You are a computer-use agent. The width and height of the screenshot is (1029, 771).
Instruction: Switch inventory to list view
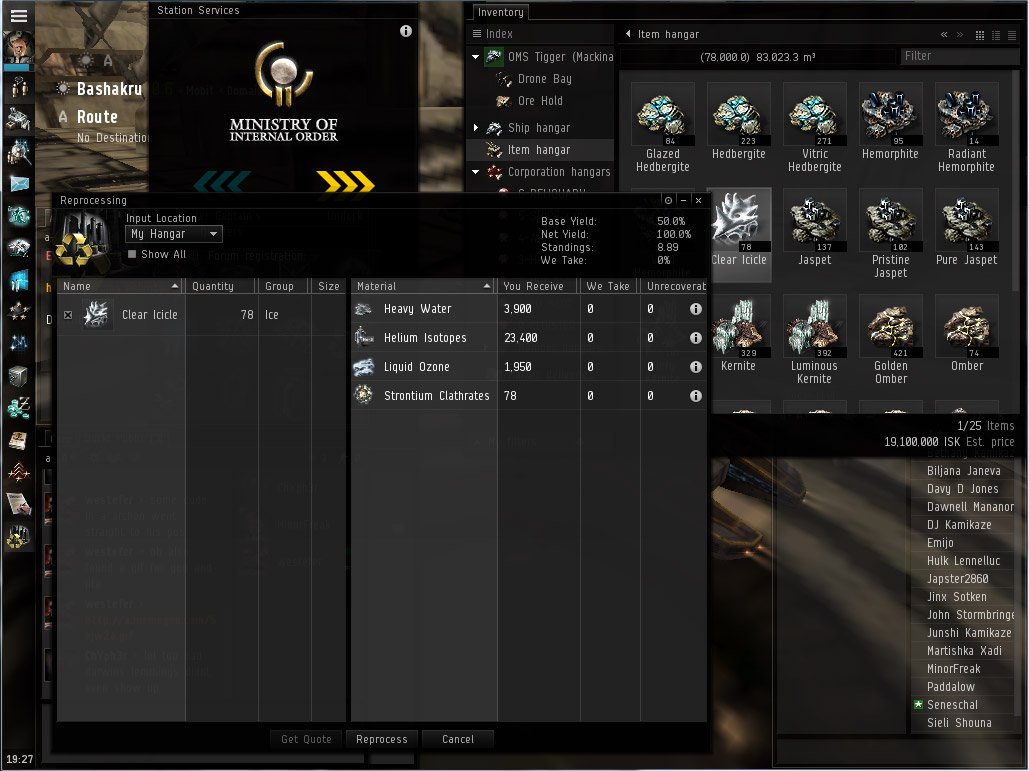tap(1011, 35)
